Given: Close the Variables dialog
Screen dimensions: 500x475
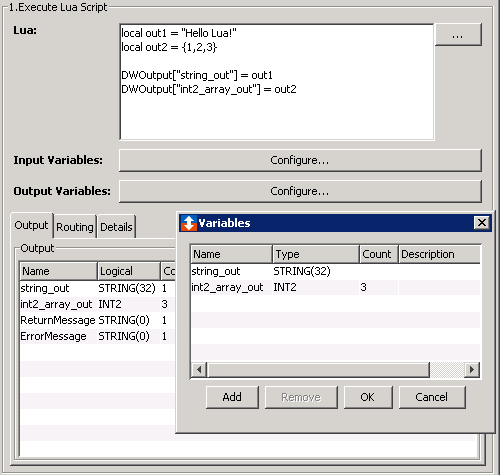Looking at the screenshot, I should point(482,223).
